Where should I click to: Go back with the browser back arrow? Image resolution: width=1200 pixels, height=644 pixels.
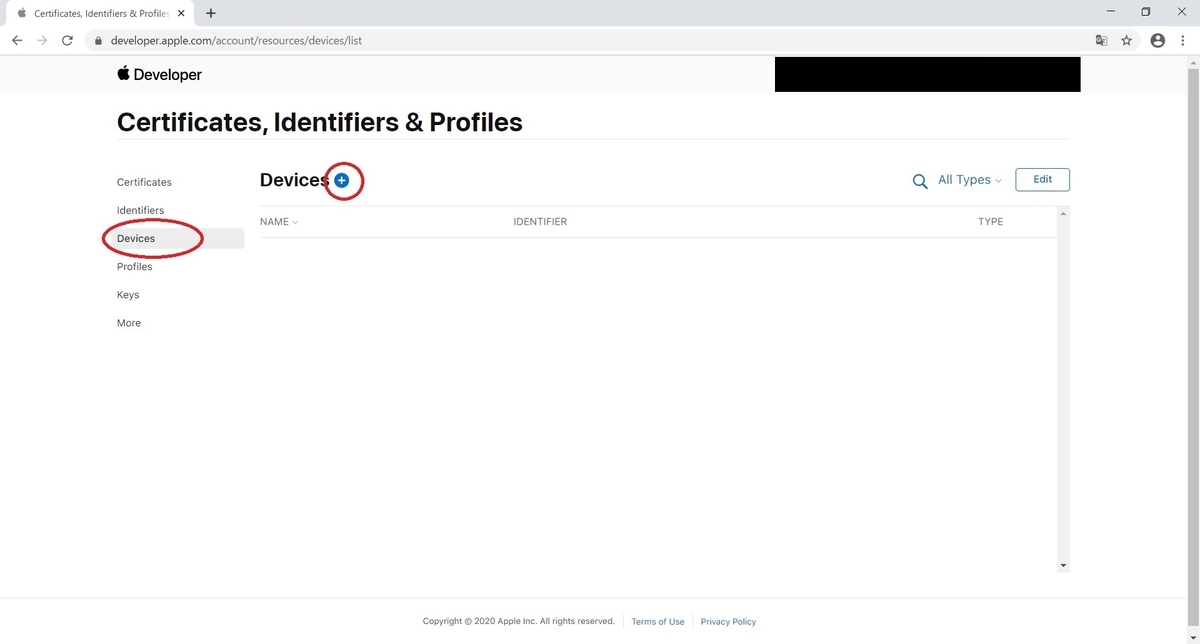pos(17,41)
